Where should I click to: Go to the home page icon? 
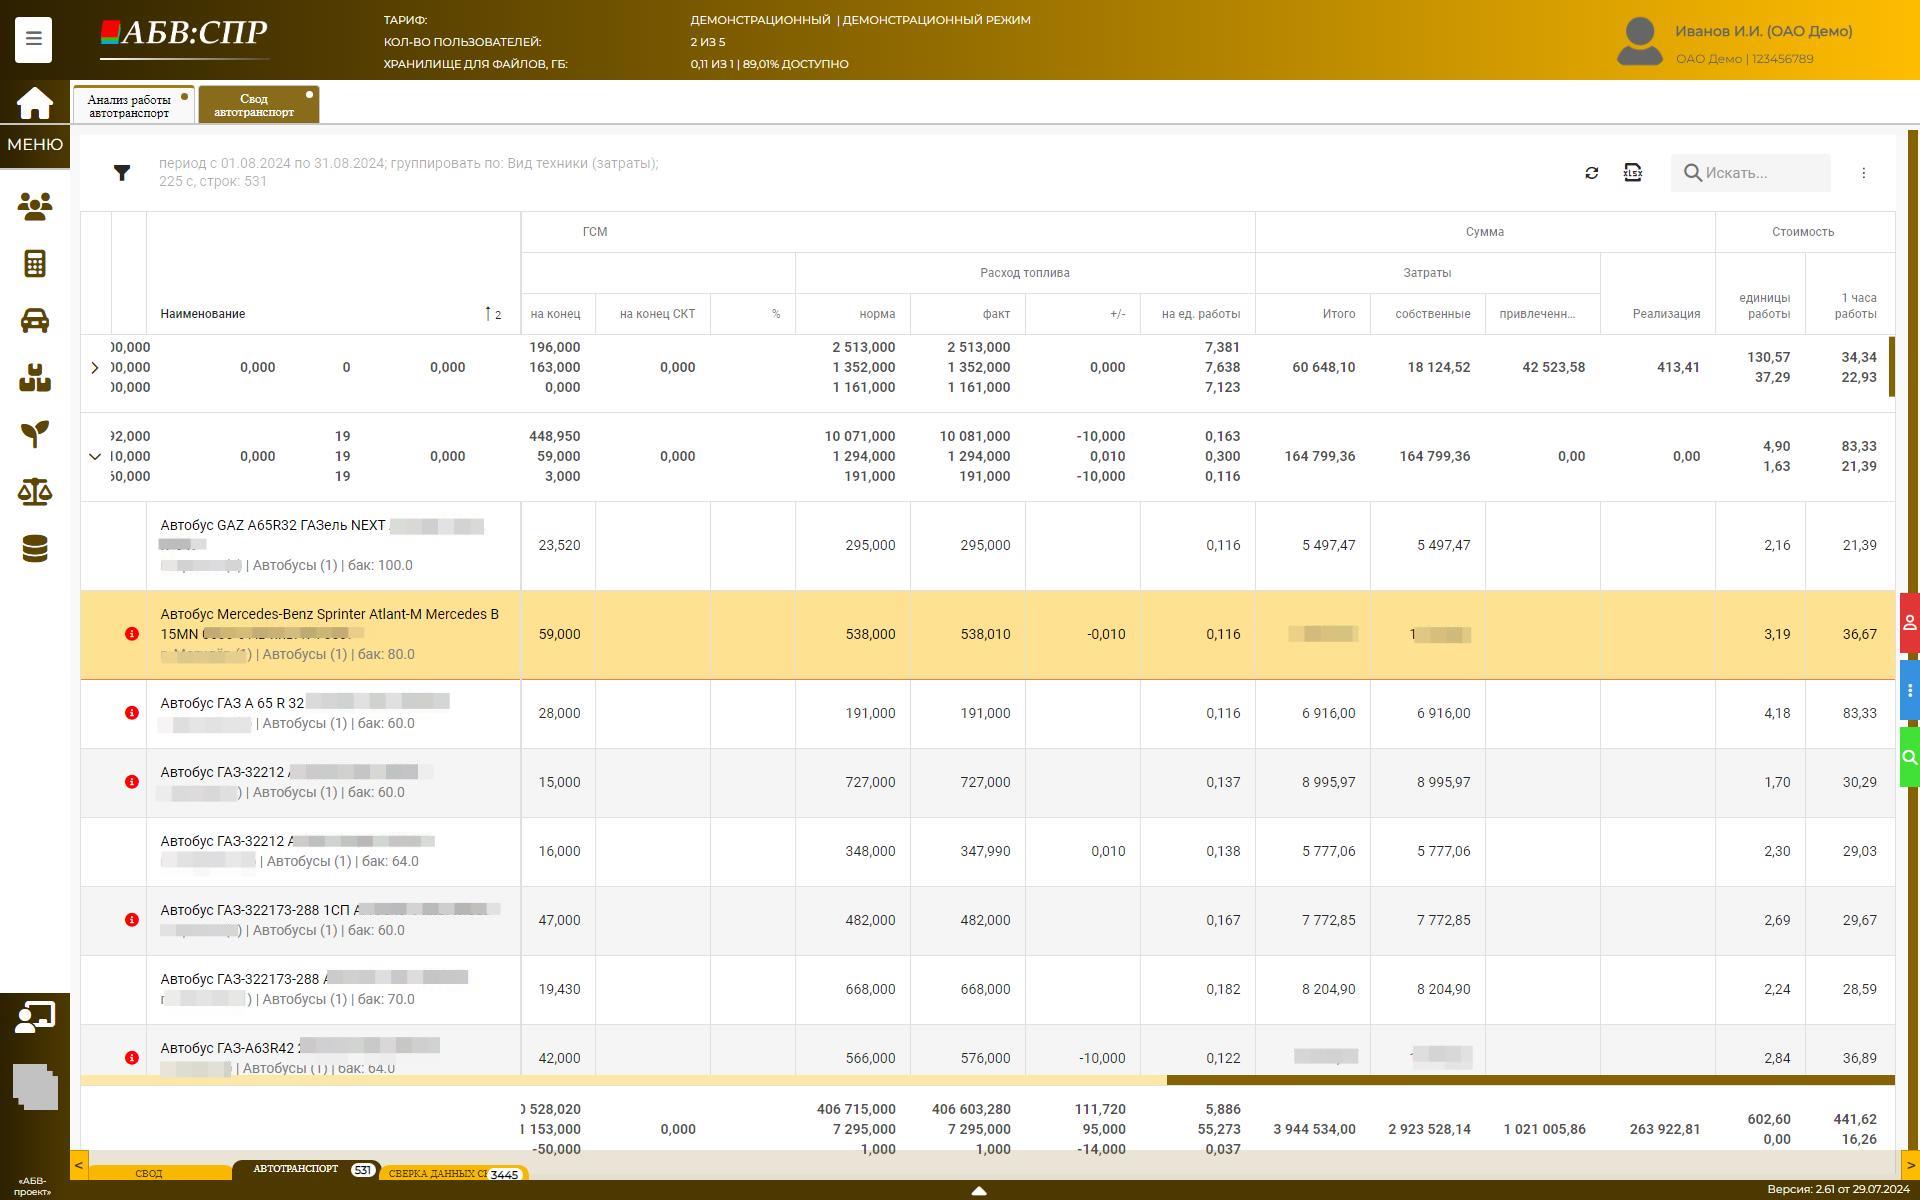34,103
